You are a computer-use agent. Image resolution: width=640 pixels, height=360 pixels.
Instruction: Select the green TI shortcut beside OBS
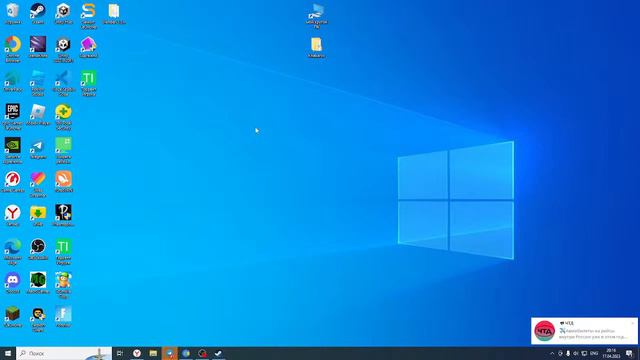tap(63, 252)
